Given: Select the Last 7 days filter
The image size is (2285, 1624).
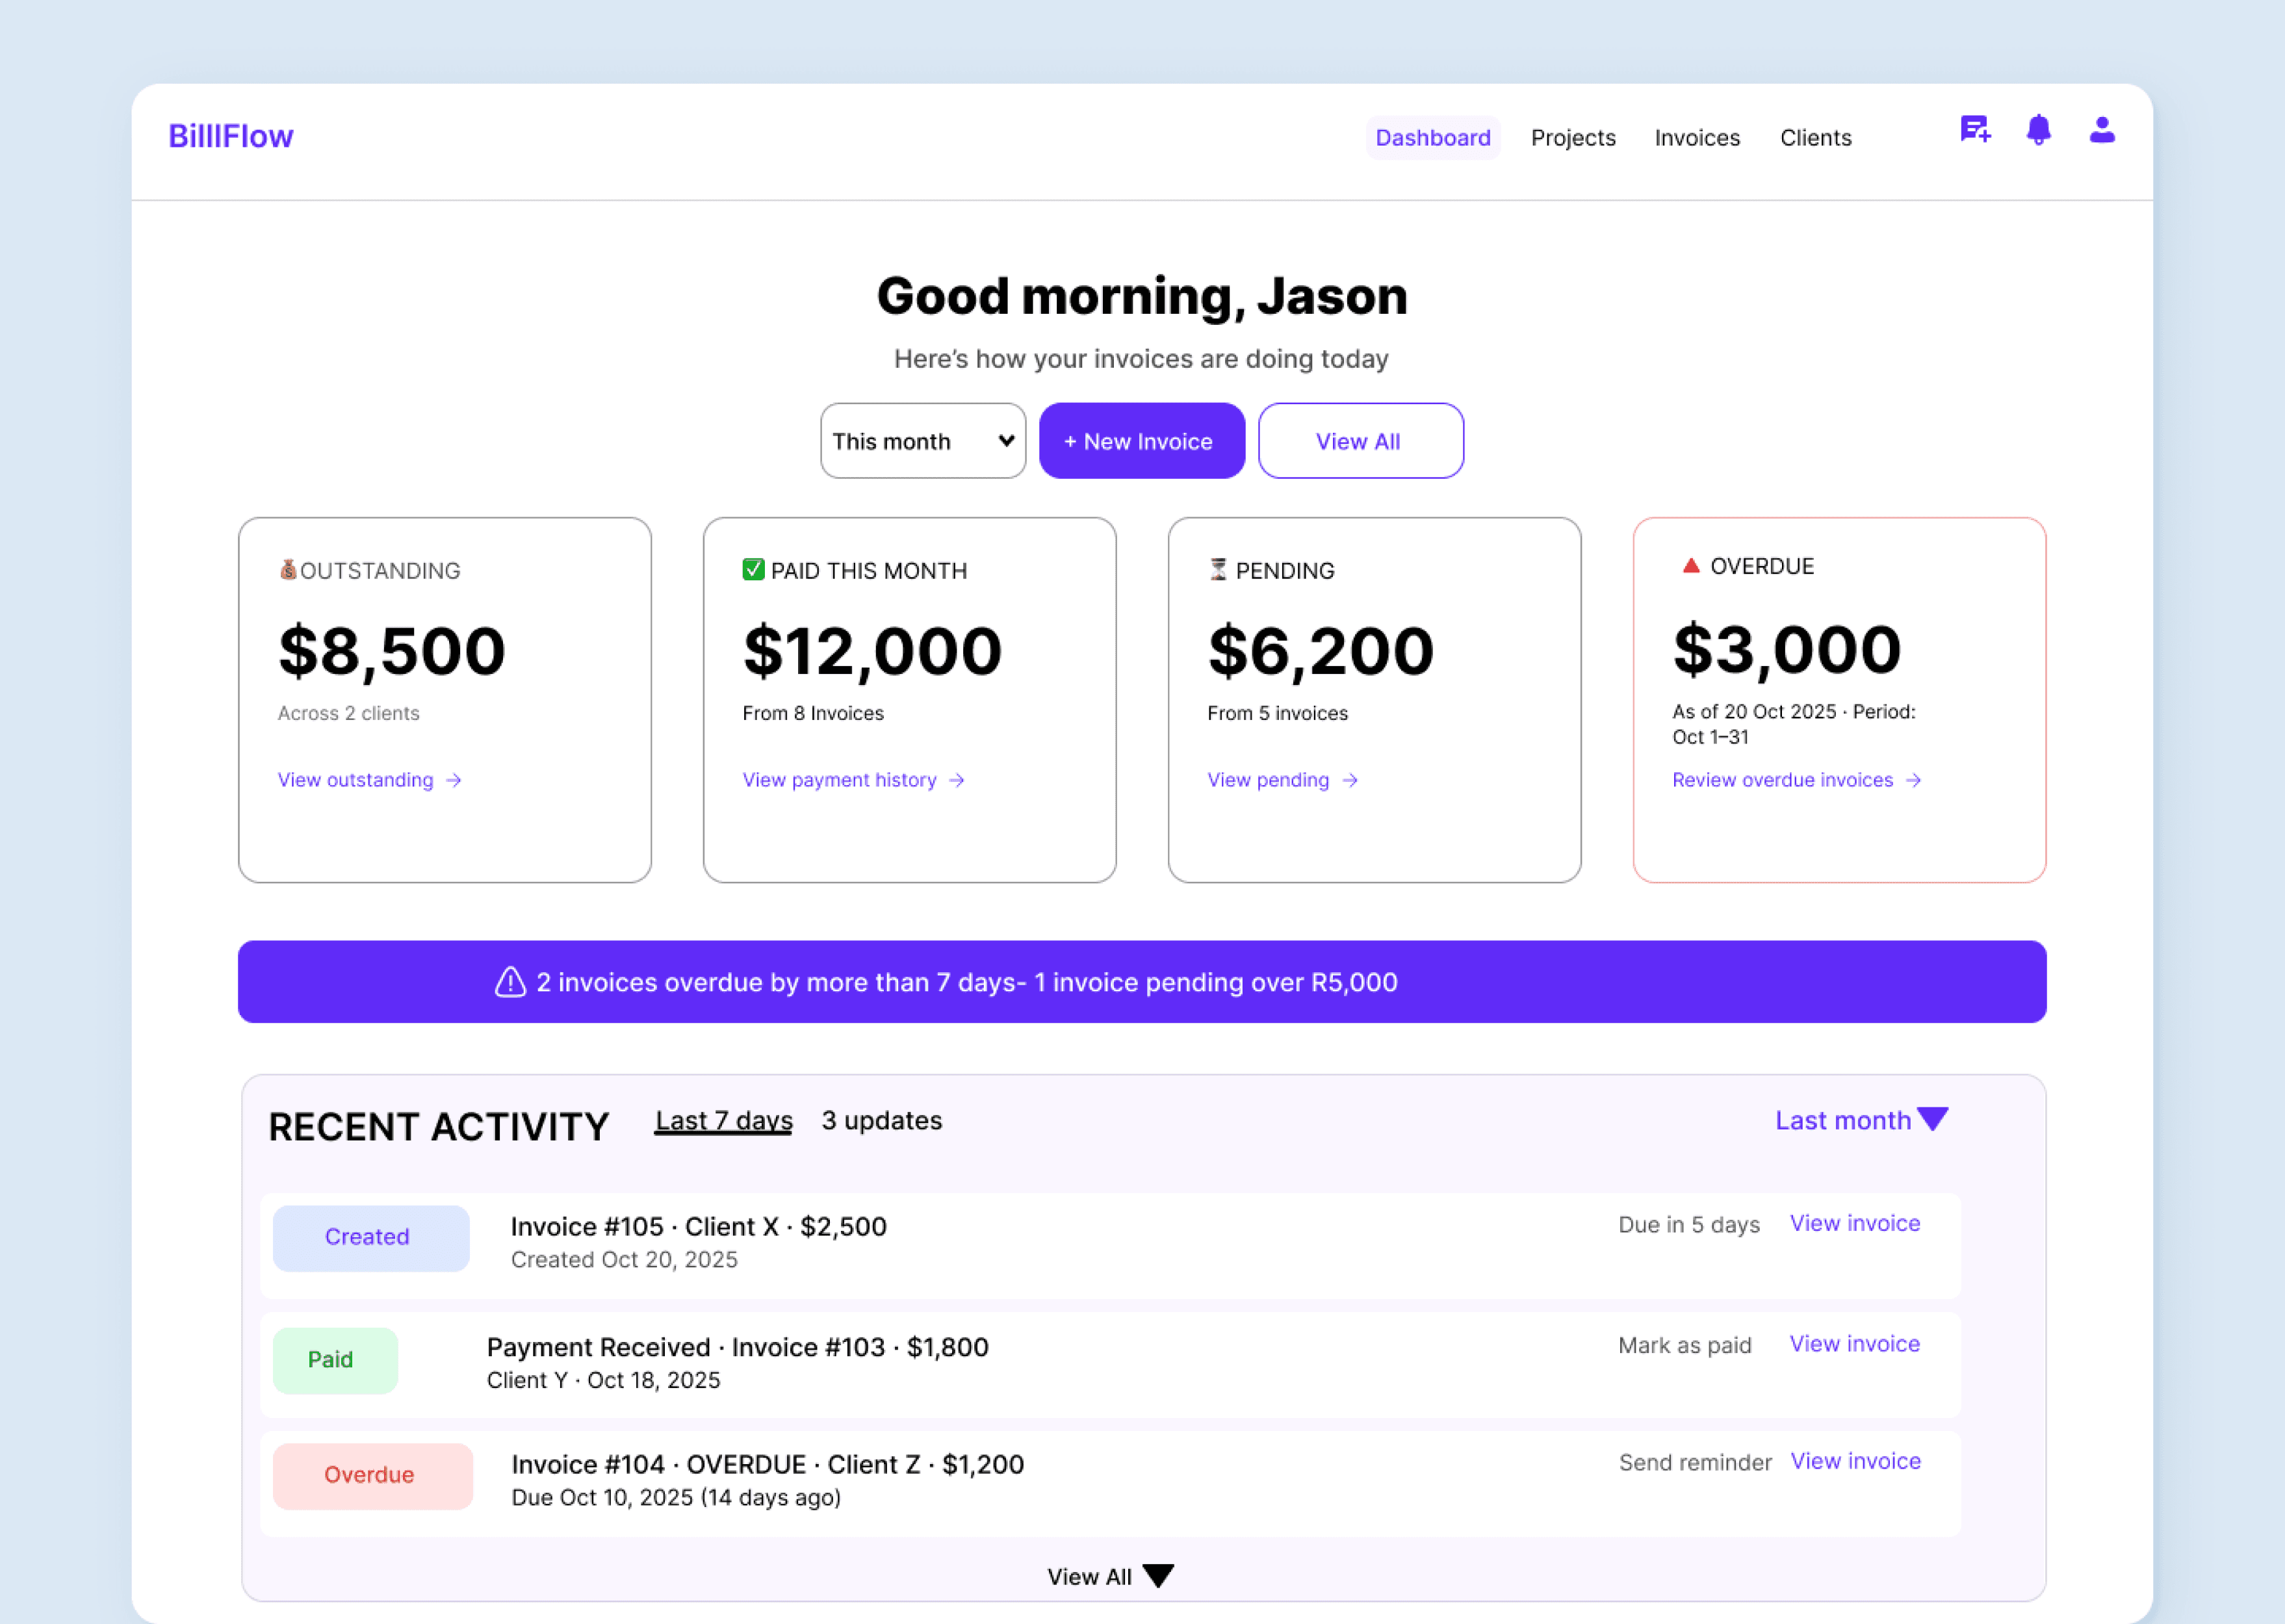Looking at the screenshot, I should tap(723, 1120).
